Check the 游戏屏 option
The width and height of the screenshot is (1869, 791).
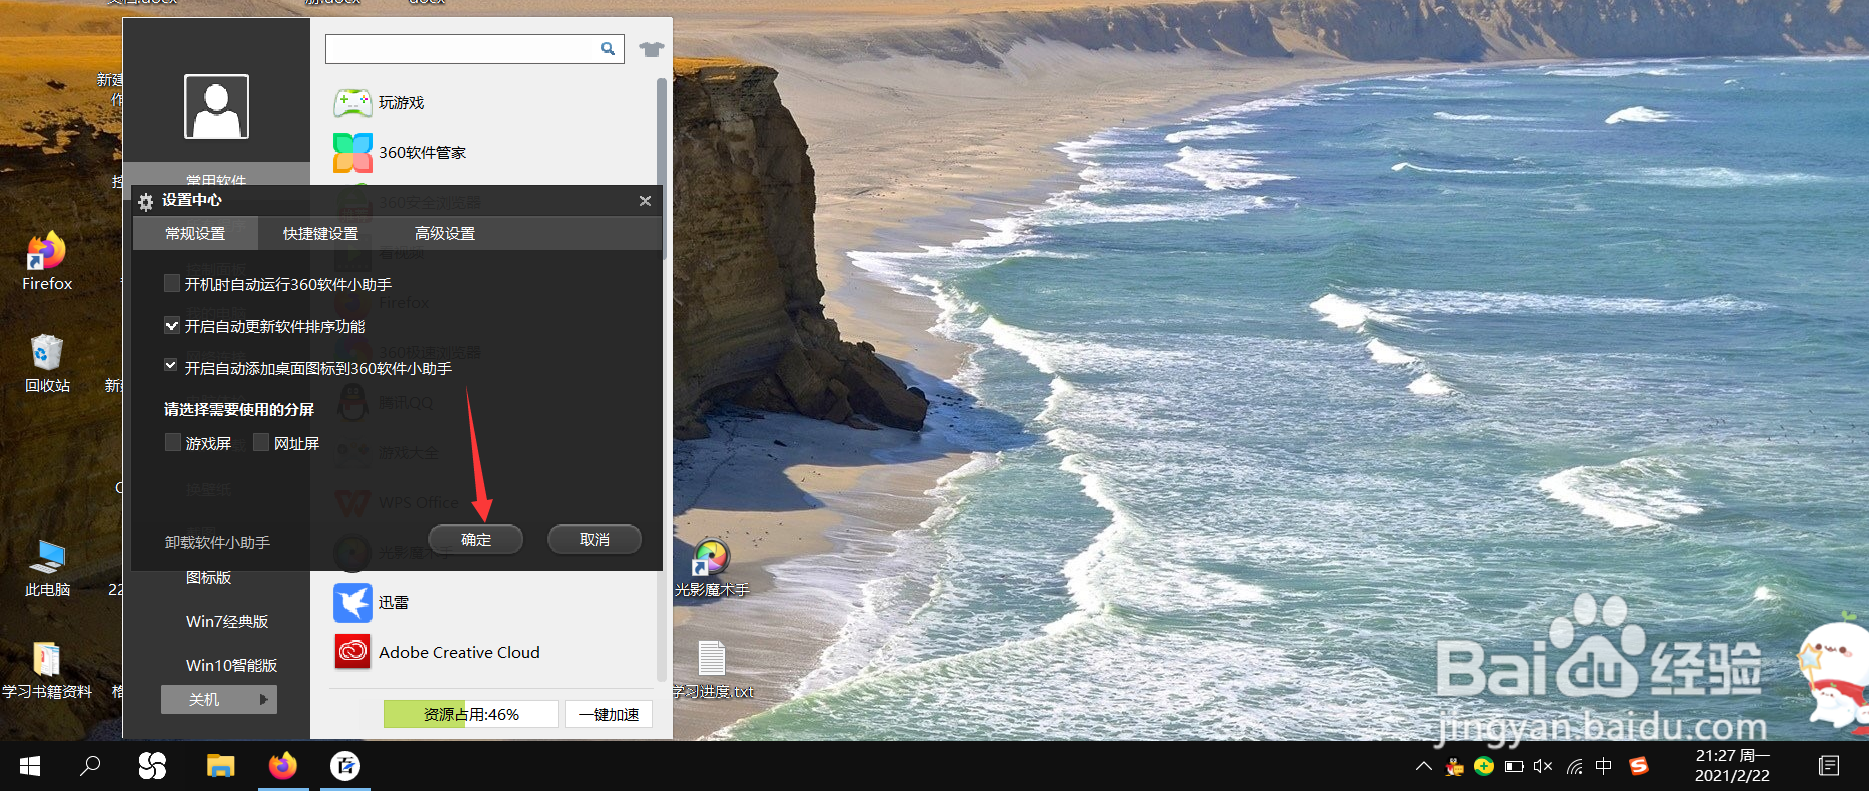coord(173,442)
